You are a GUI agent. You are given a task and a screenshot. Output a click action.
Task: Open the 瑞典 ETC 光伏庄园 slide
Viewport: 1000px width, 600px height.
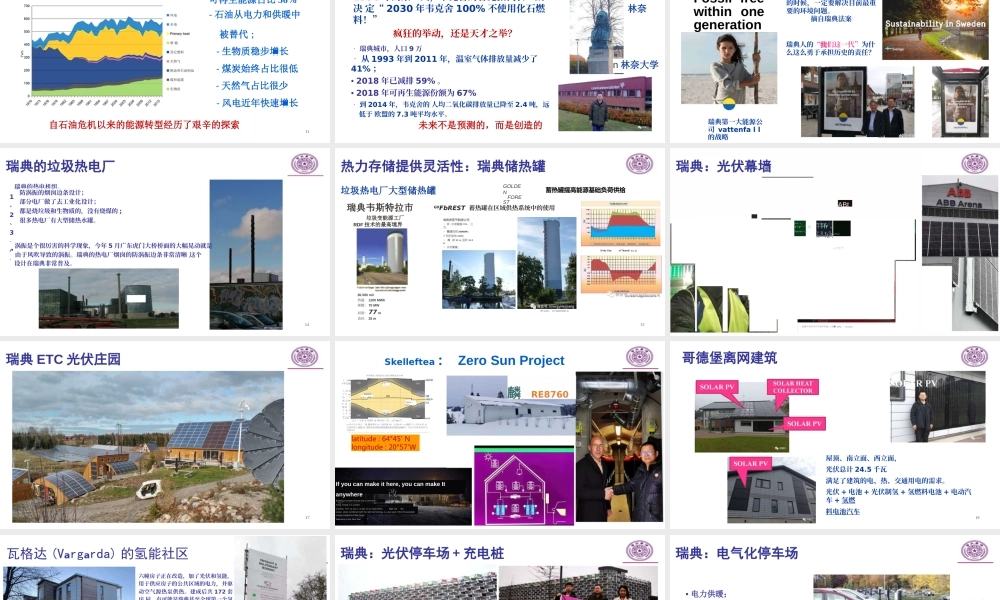click(165, 435)
